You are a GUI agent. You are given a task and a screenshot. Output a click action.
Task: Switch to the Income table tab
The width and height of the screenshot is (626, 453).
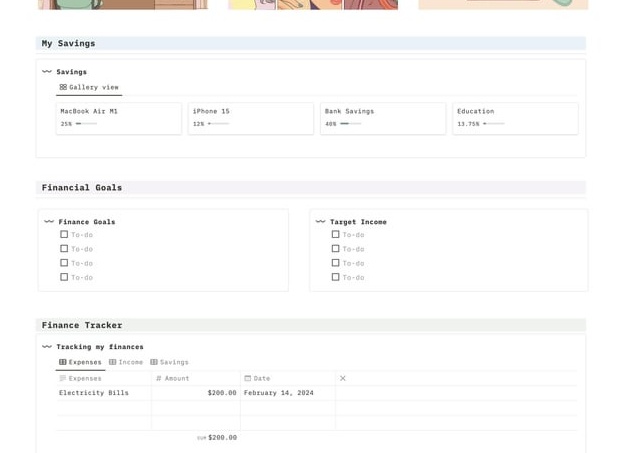tap(126, 362)
